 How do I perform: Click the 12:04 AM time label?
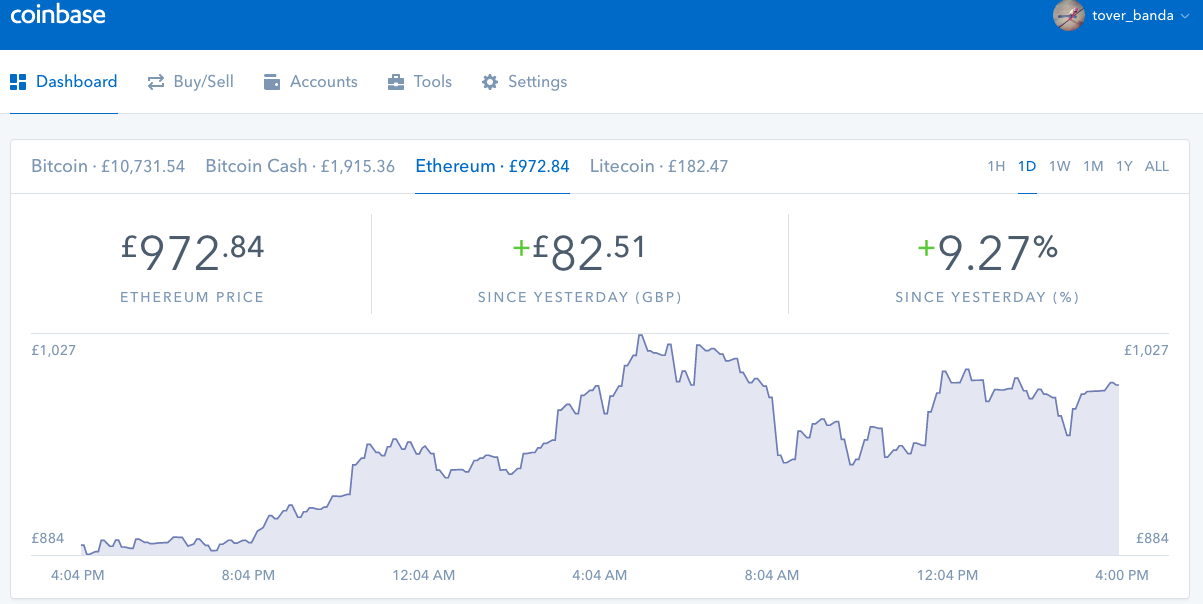click(x=424, y=575)
